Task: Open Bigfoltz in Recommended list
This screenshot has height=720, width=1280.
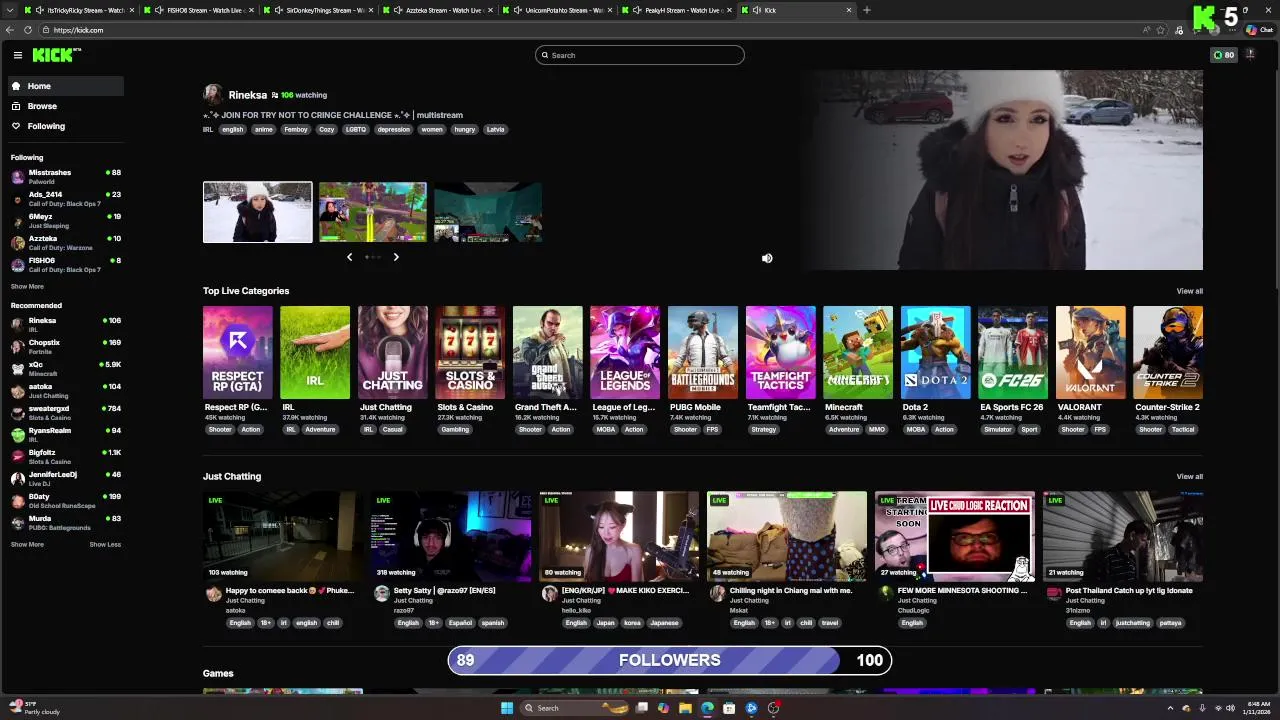Action: [x=66, y=457]
